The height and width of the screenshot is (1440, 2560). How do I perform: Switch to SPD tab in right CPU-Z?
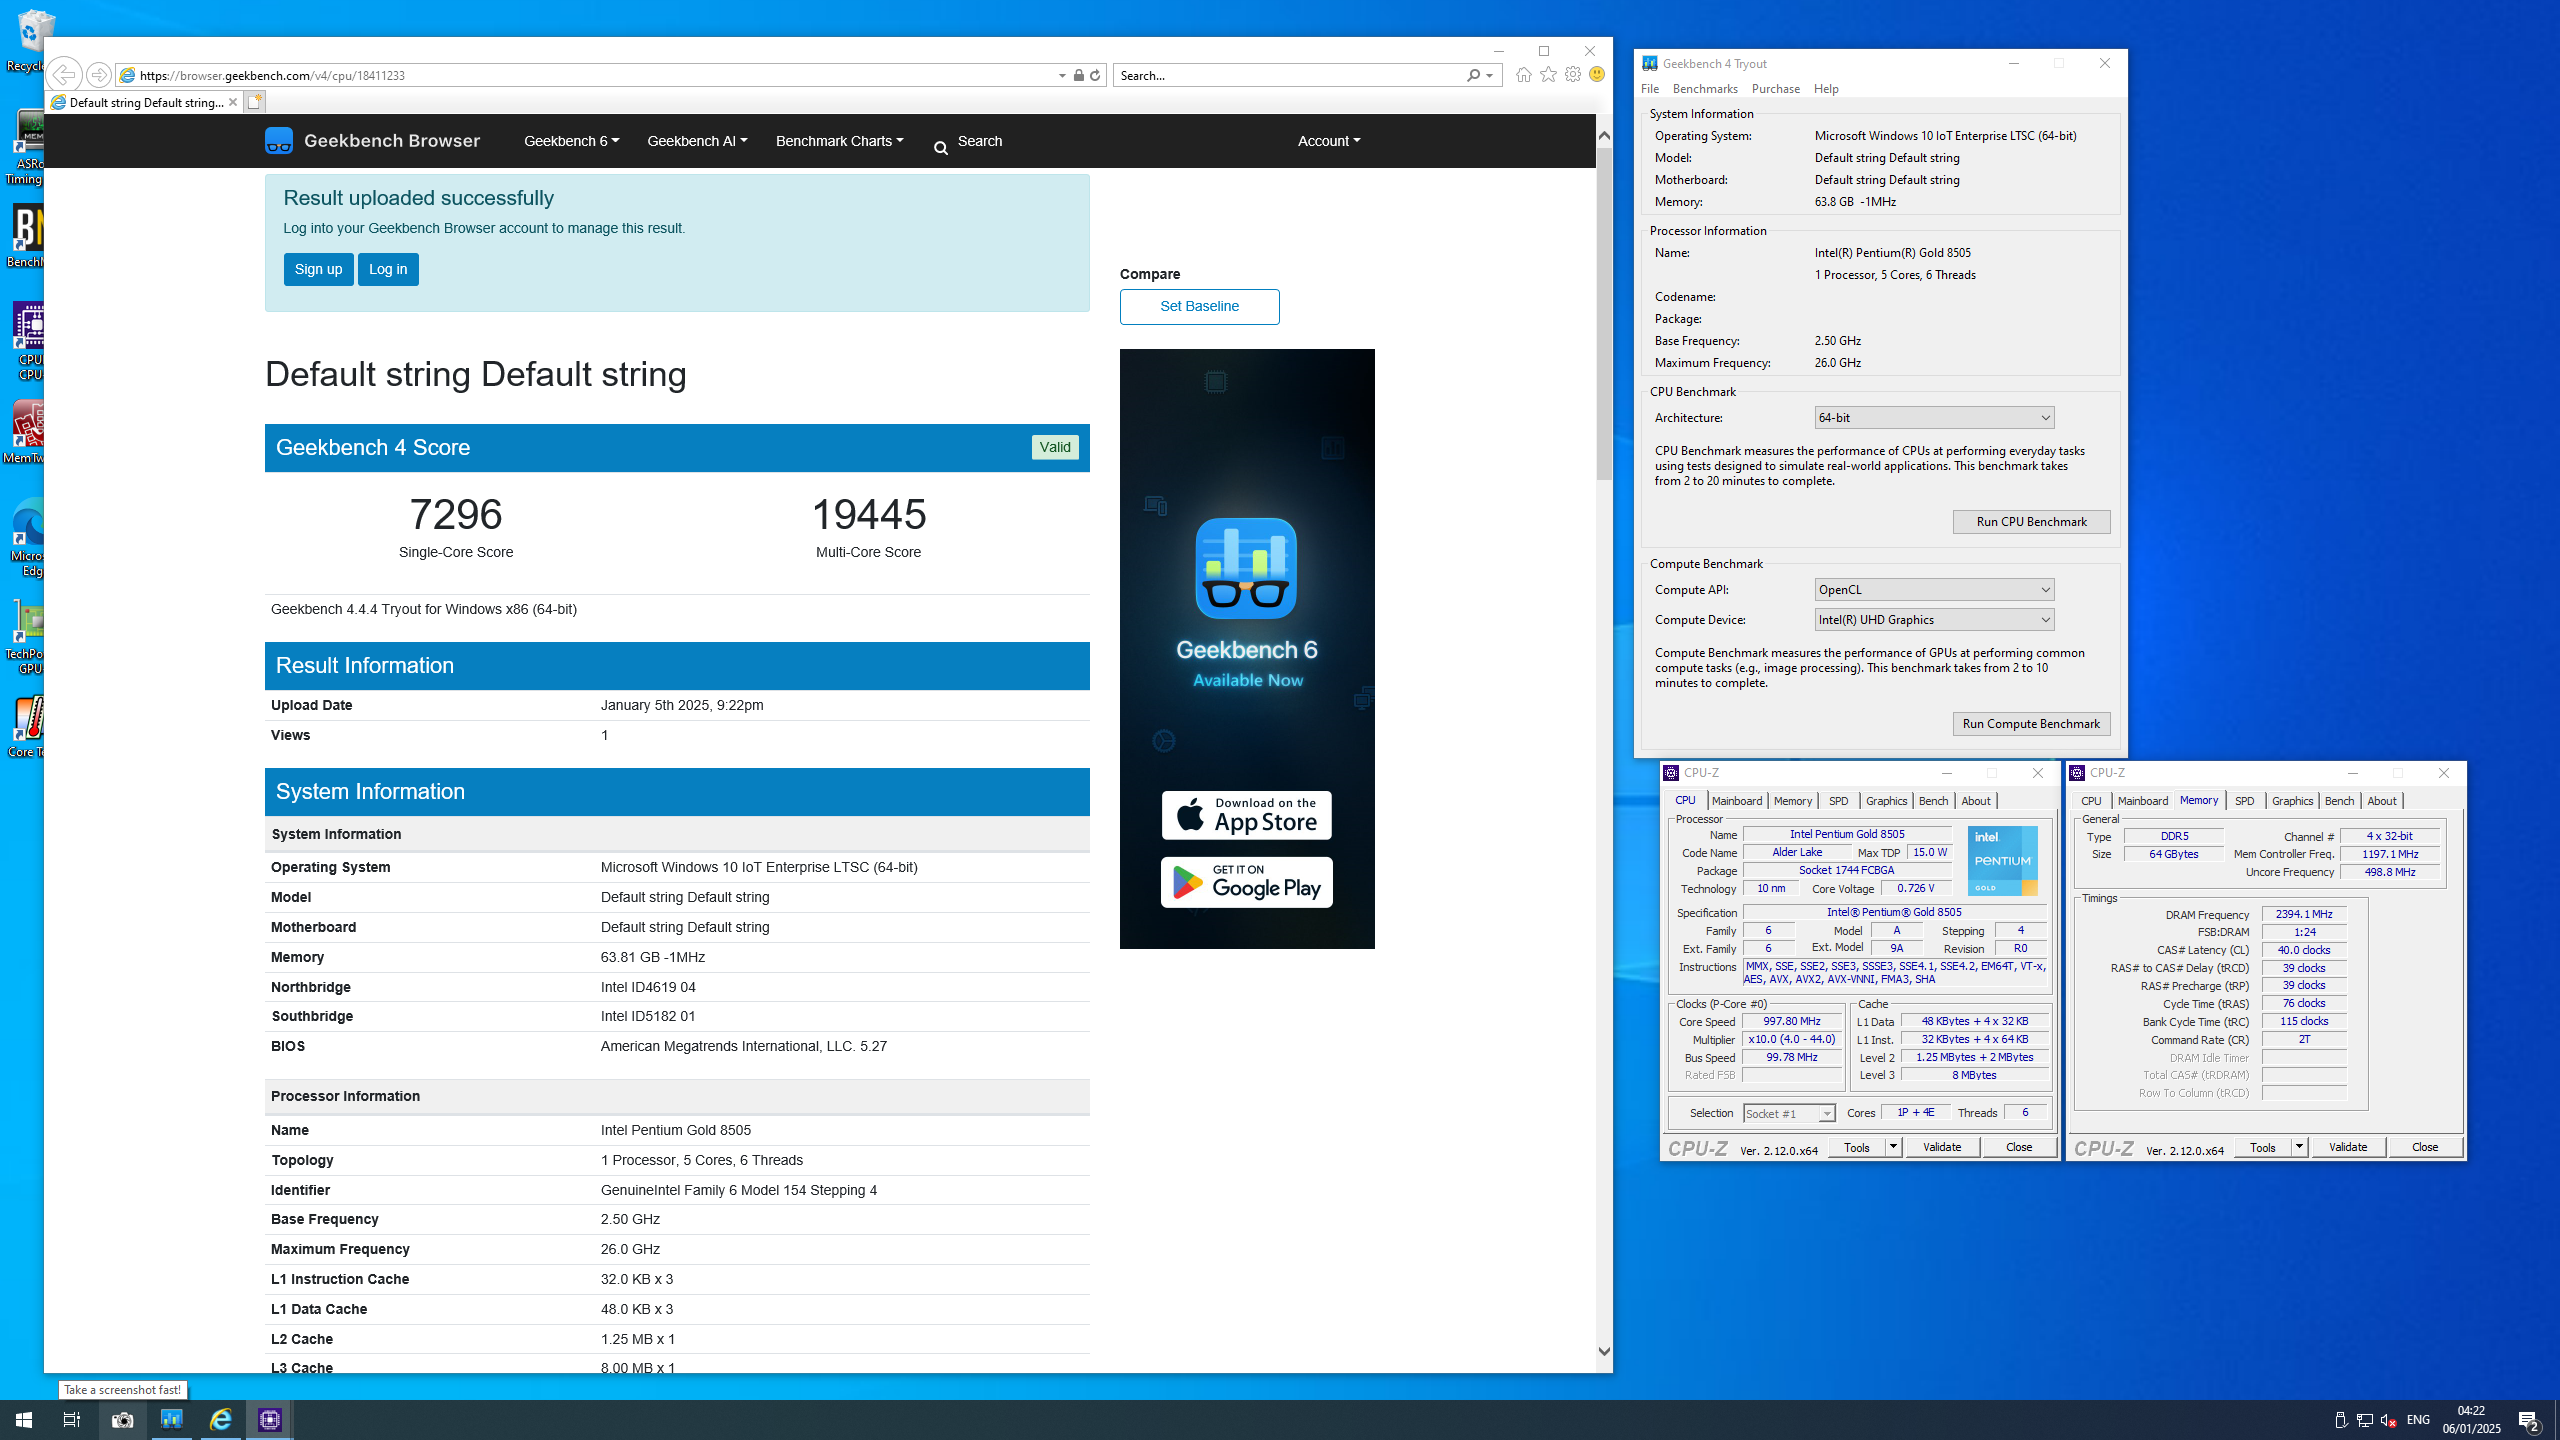(x=2244, y=801)
